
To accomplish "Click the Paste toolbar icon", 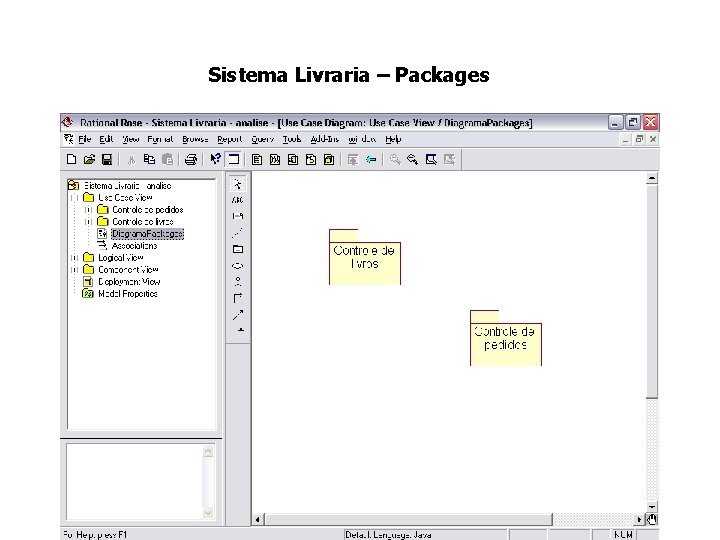I will 168,159.
